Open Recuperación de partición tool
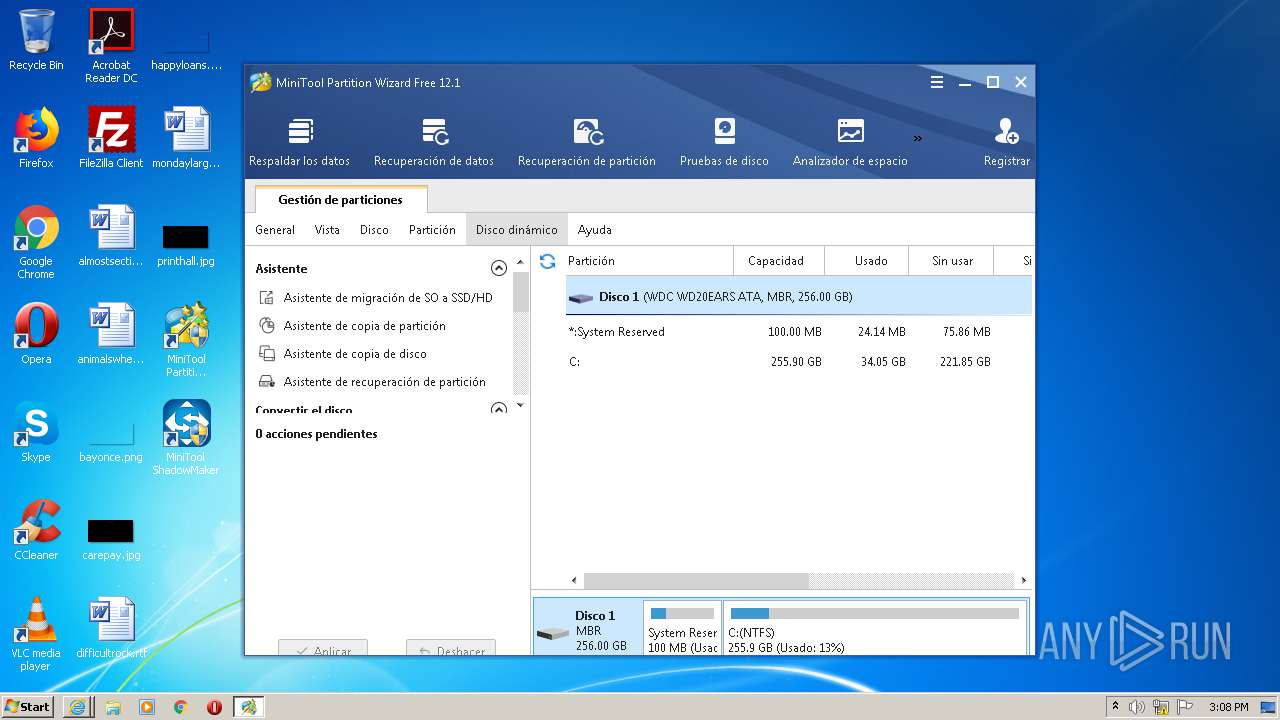The height and width of the screenshot is (720, 1280). tap(587, 142)
